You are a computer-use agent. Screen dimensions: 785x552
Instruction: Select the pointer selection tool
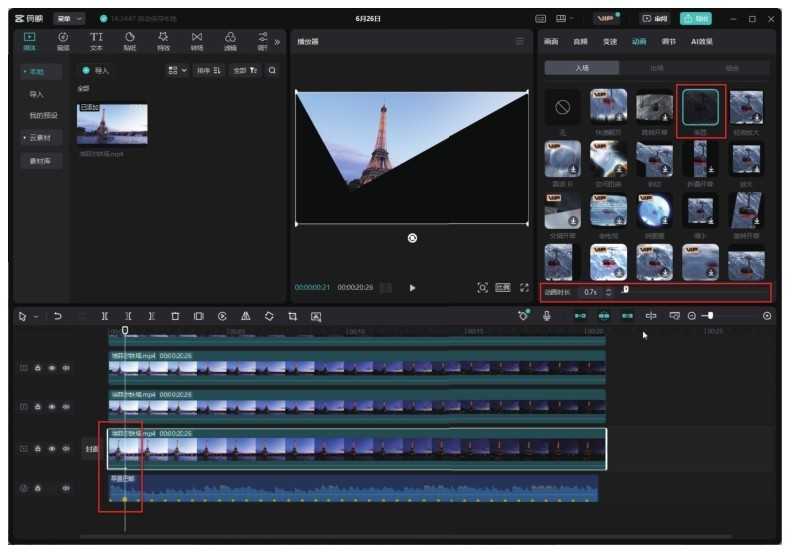pyautogui.click(x=23, y=316)
